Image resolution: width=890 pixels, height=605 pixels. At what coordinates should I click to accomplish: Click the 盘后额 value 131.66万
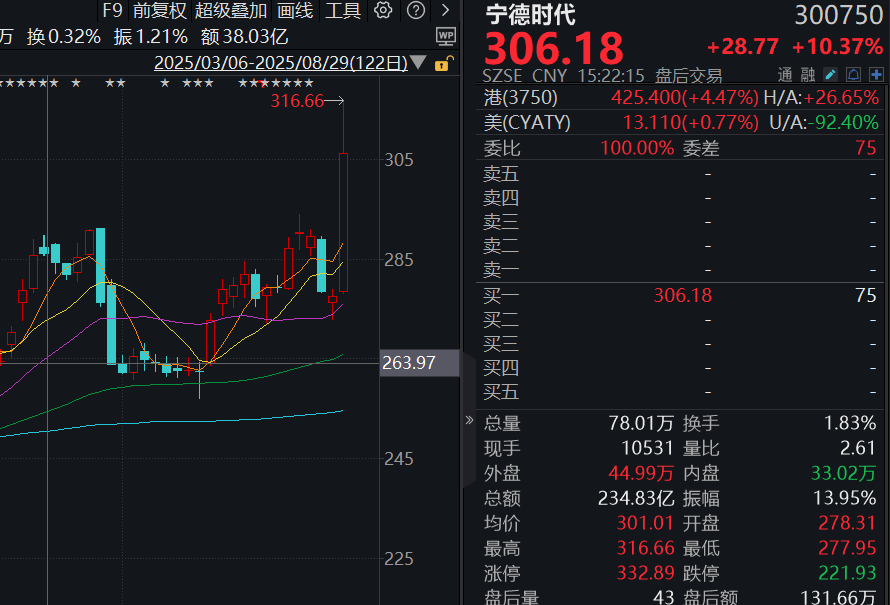tap(838, 598)
